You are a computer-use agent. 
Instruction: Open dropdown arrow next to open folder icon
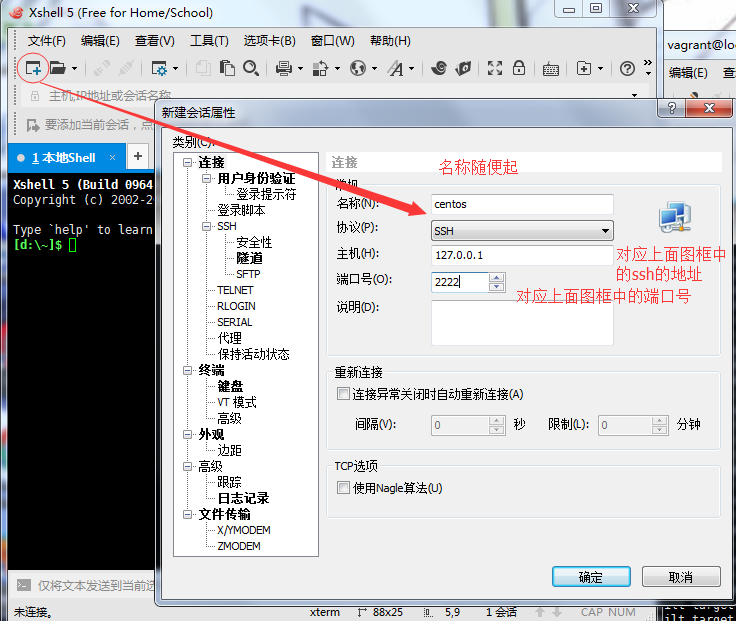point(75,69)
